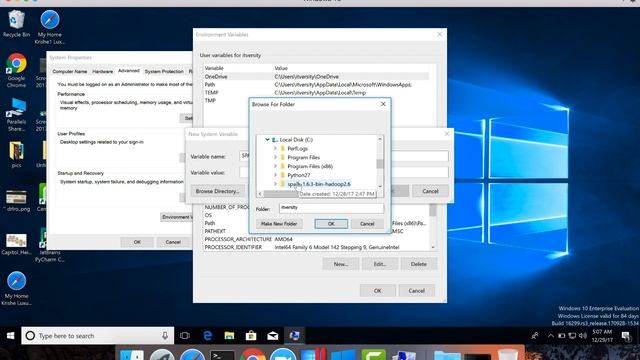Switch to Computer Name tab in System Properties
The image size is (640, 360).
coord(70,71)
